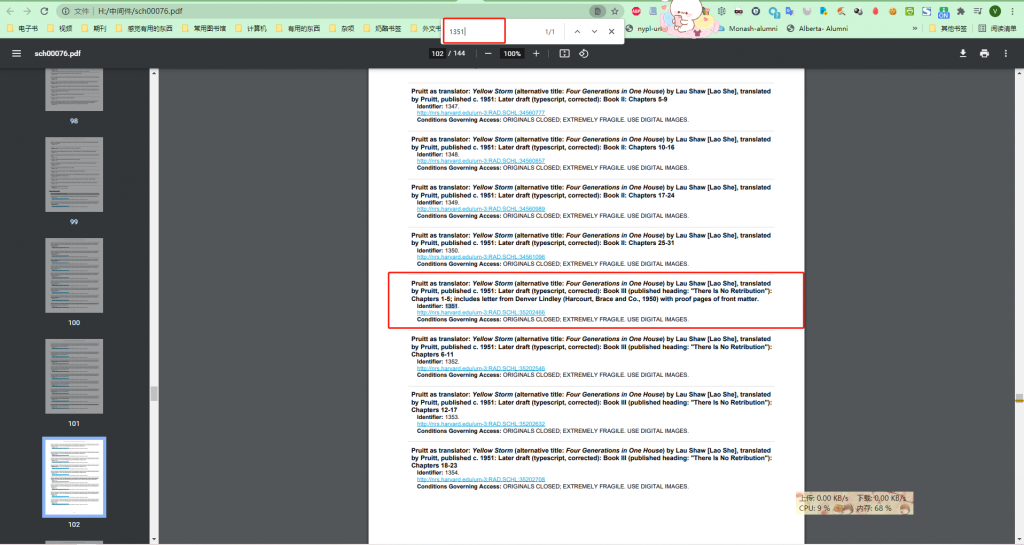Go back with the browser back arrow
Screen dimensions: 1024x545
[x=10, y=11]
